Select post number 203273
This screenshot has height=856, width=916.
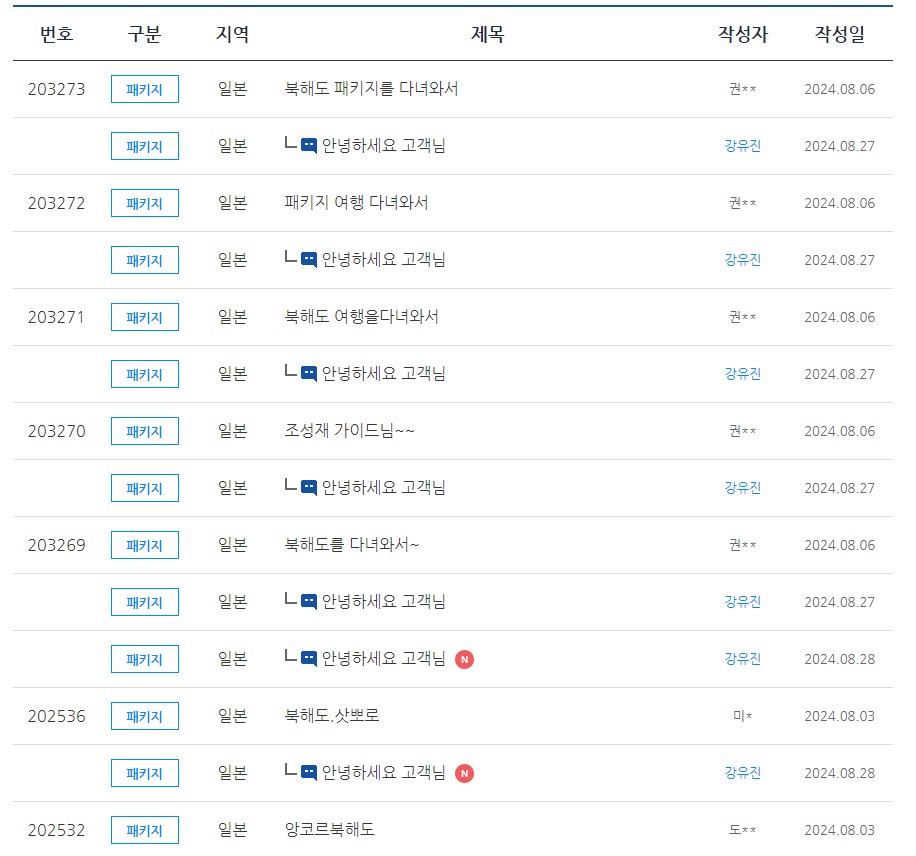click(57, 89)
